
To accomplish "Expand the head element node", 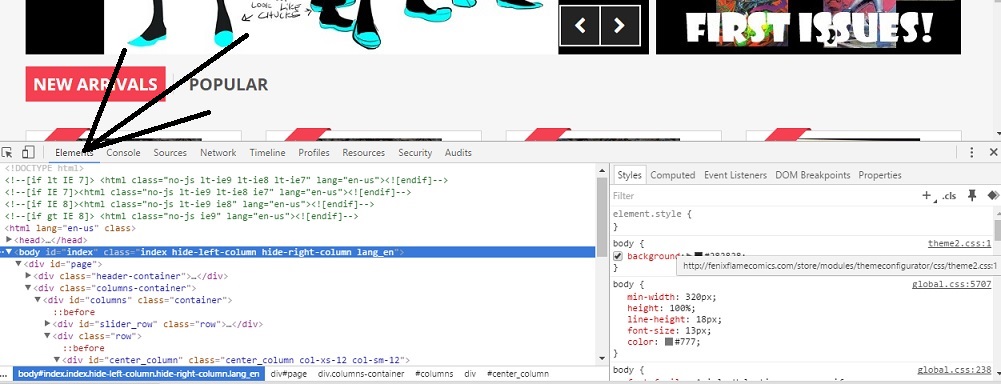I will (9, 239).
